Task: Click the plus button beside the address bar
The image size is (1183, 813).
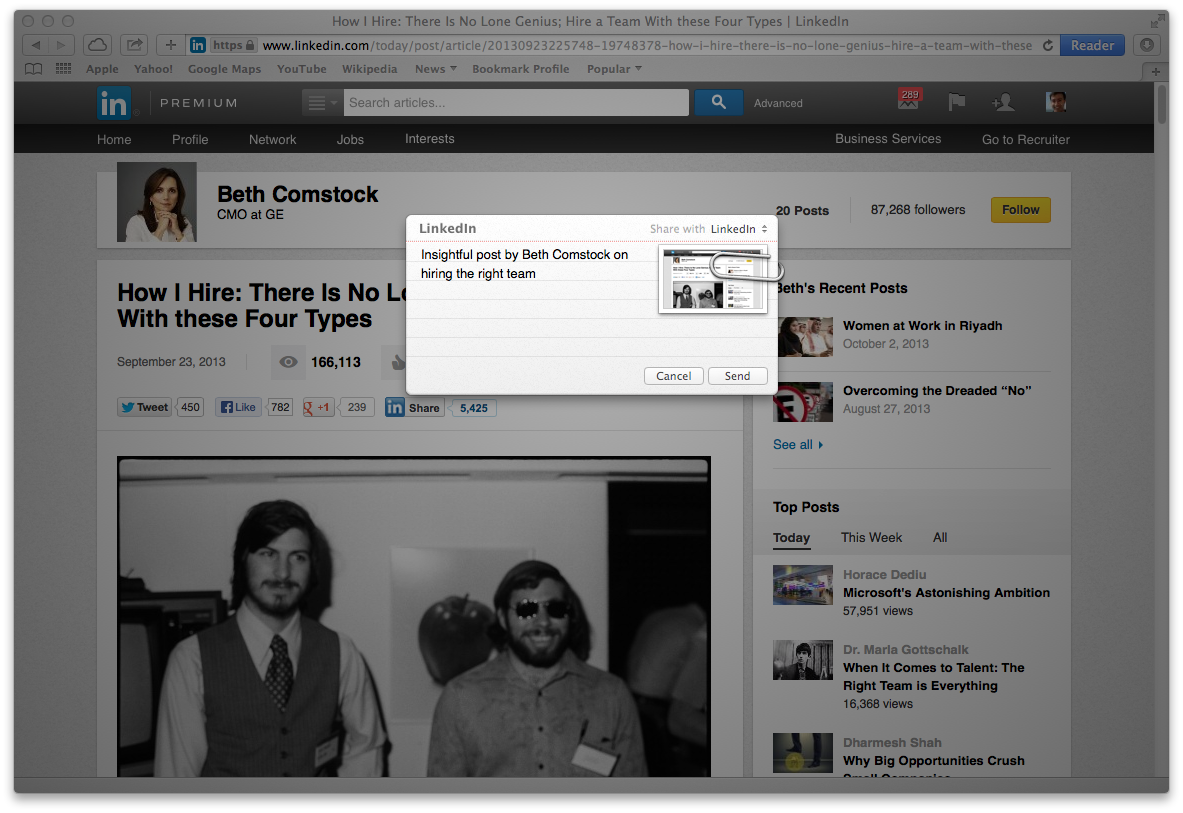Action: [x=171, y=45]
